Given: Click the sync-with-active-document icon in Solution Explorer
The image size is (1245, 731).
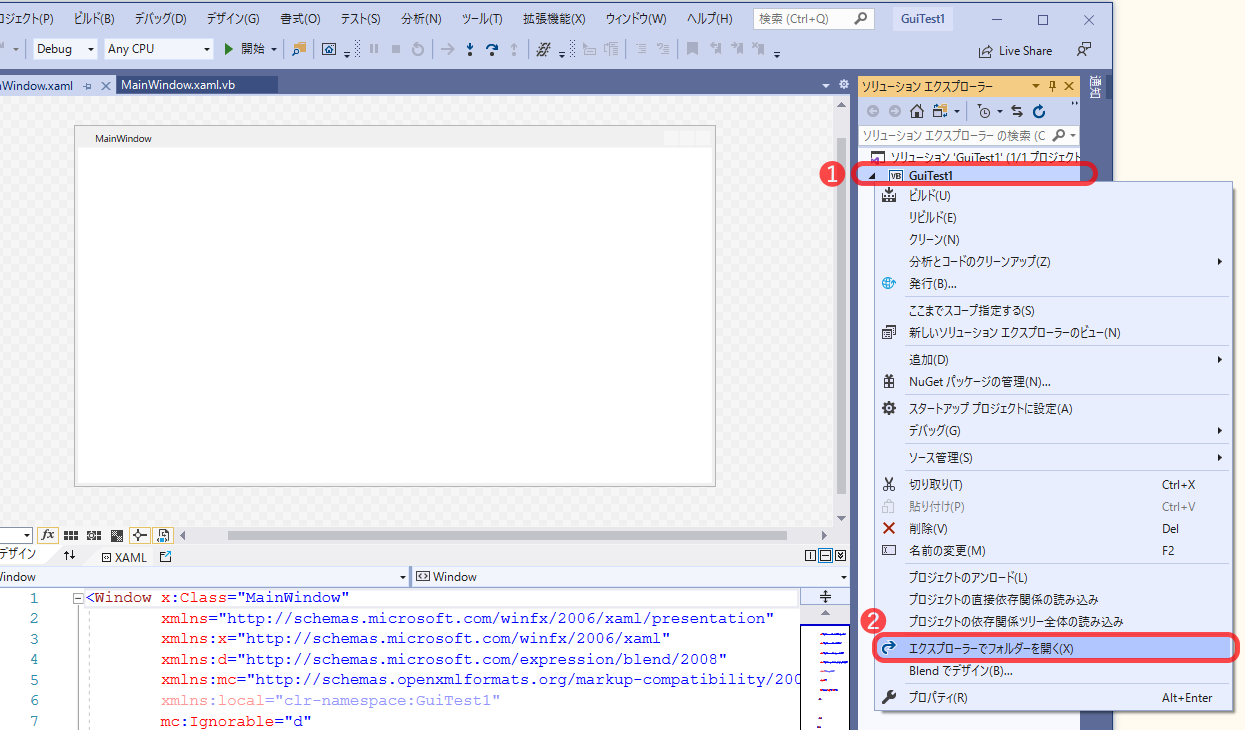Looking at the screenshot, I should (1018, 111).
